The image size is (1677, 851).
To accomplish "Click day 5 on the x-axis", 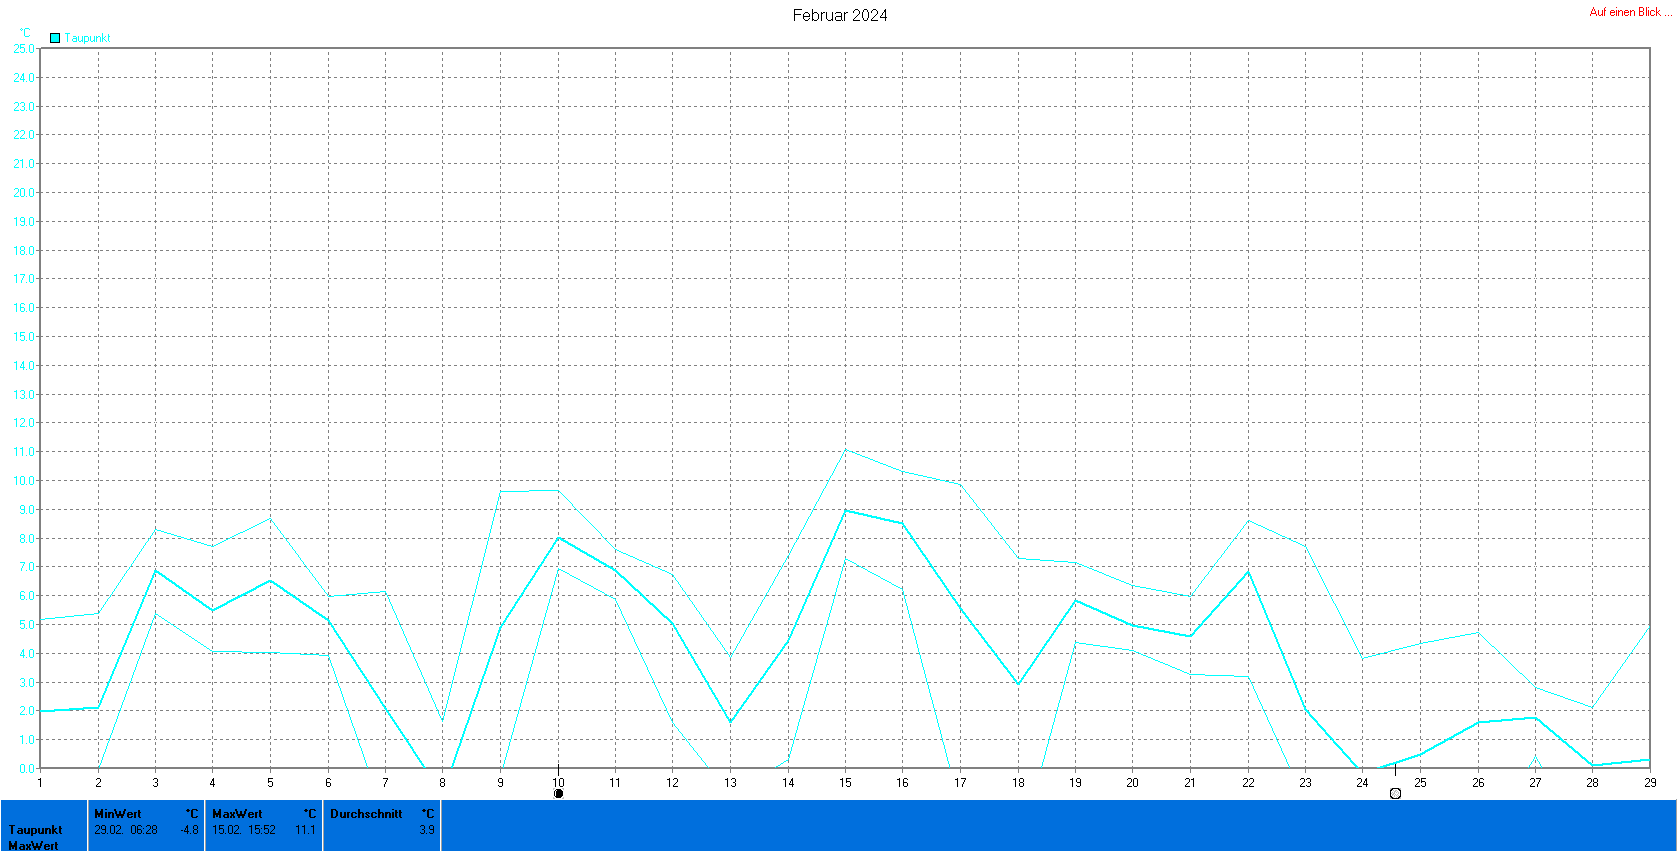I will pos(270,783).
